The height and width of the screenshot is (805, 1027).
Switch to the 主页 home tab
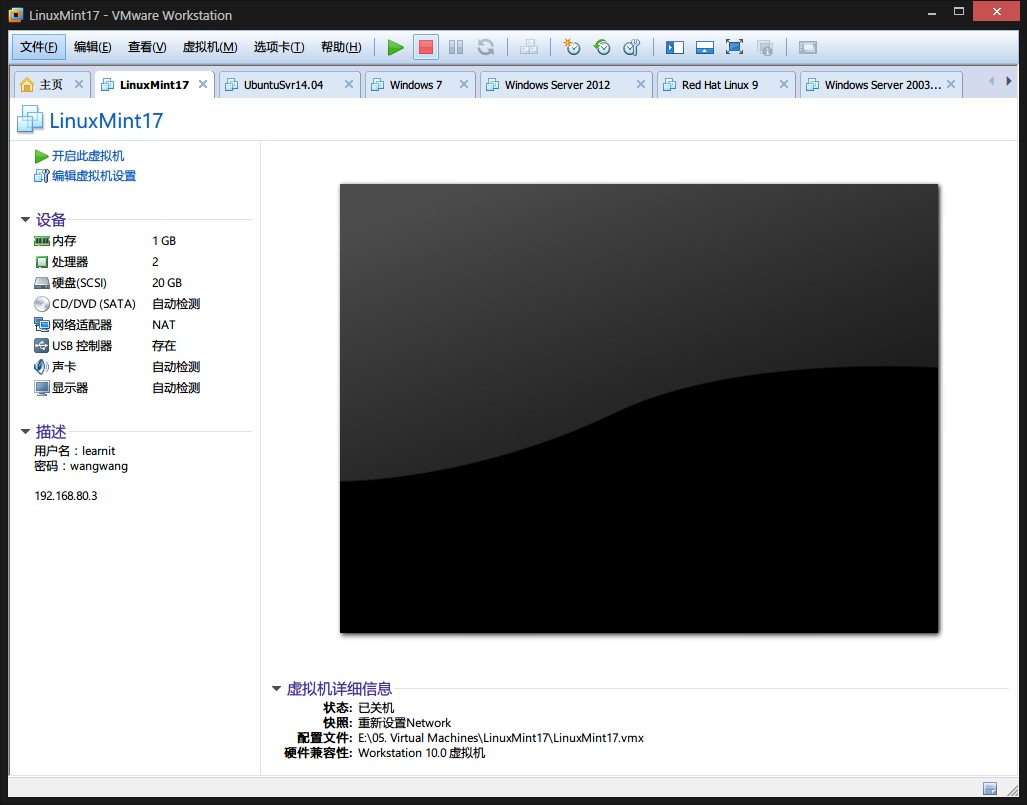click(50, 84)
